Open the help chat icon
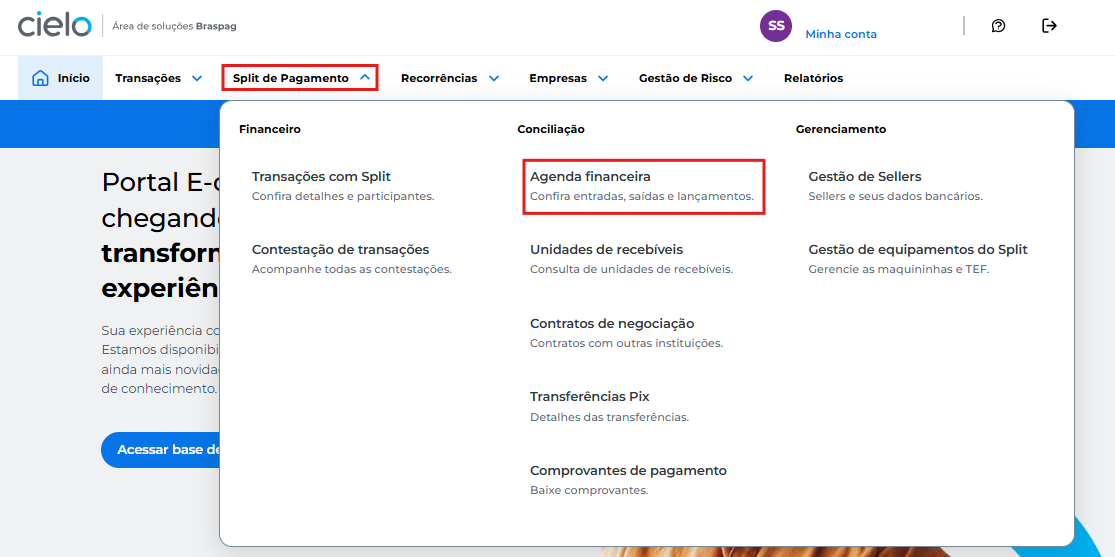The image size is (1115, 557). 998,26
